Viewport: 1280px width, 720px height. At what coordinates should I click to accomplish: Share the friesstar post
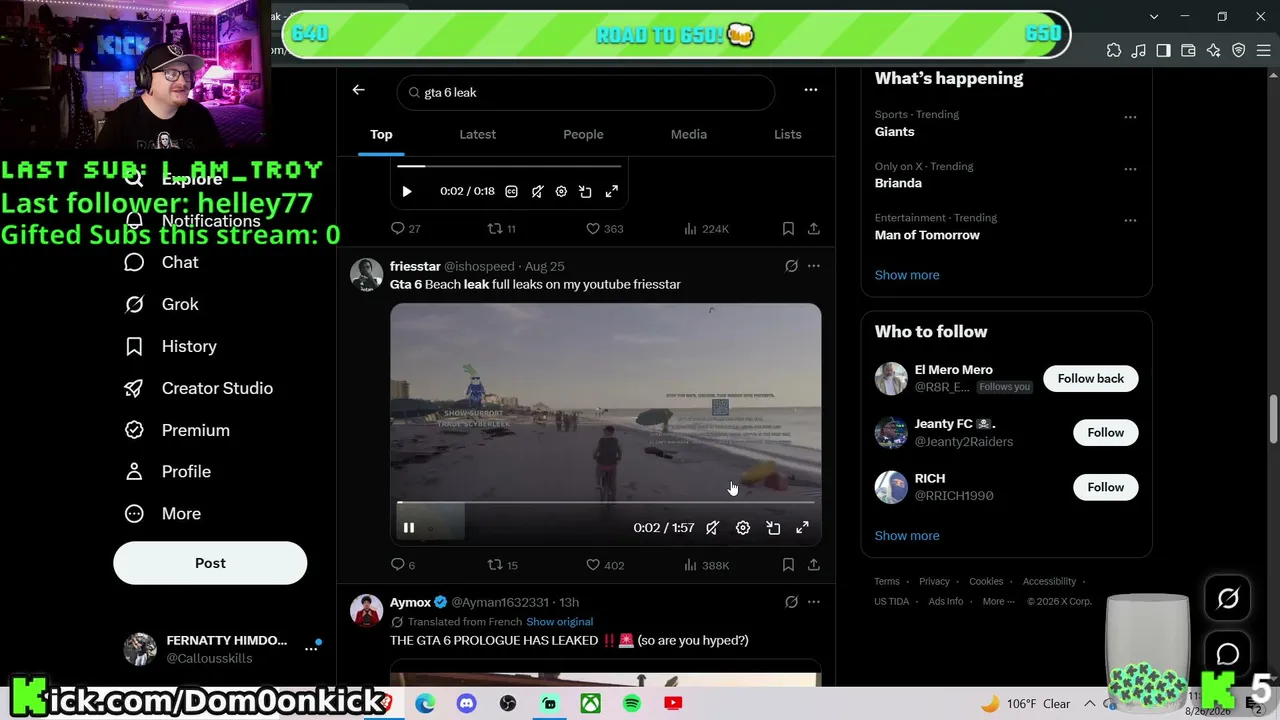[814, 565]
